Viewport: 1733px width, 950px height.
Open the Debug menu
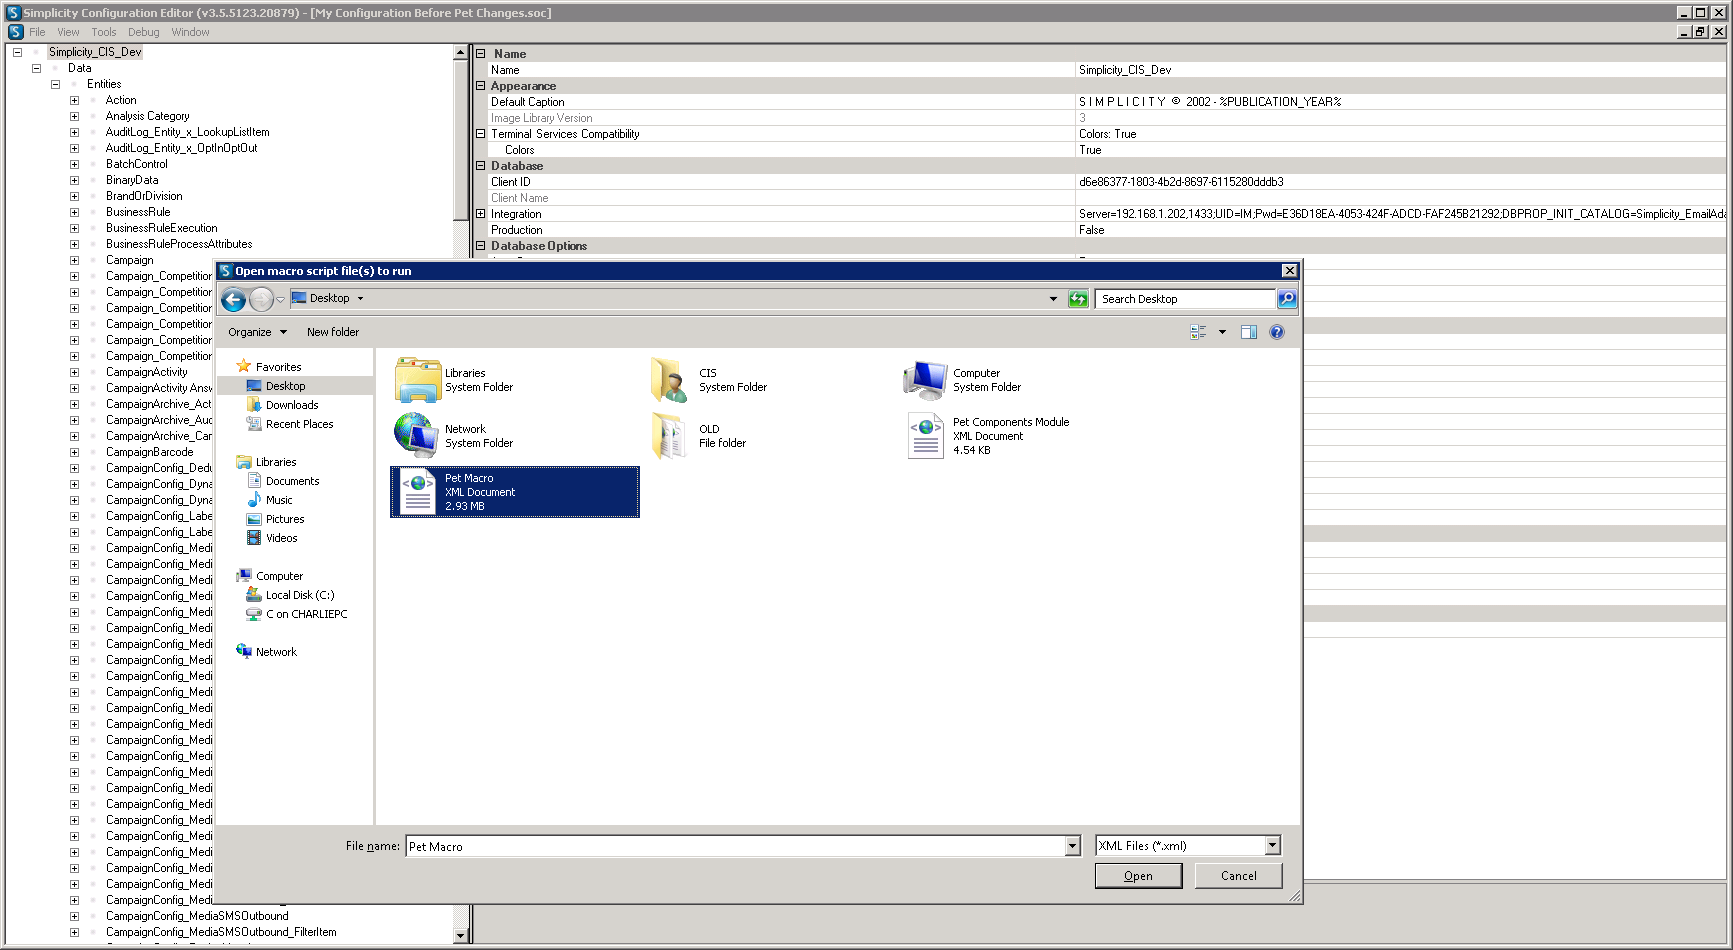143,32
